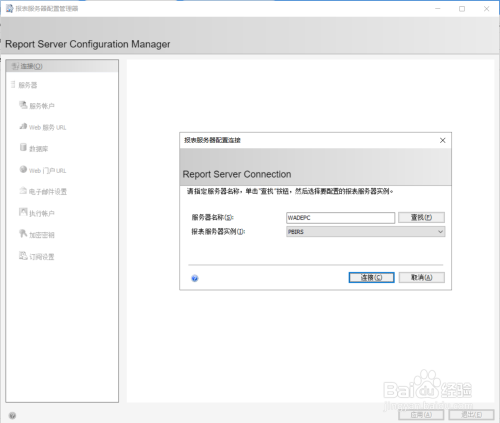Close the main 报表服务器配置管理器 window
This screenshot has height=423, width=500.
(486, 9)
